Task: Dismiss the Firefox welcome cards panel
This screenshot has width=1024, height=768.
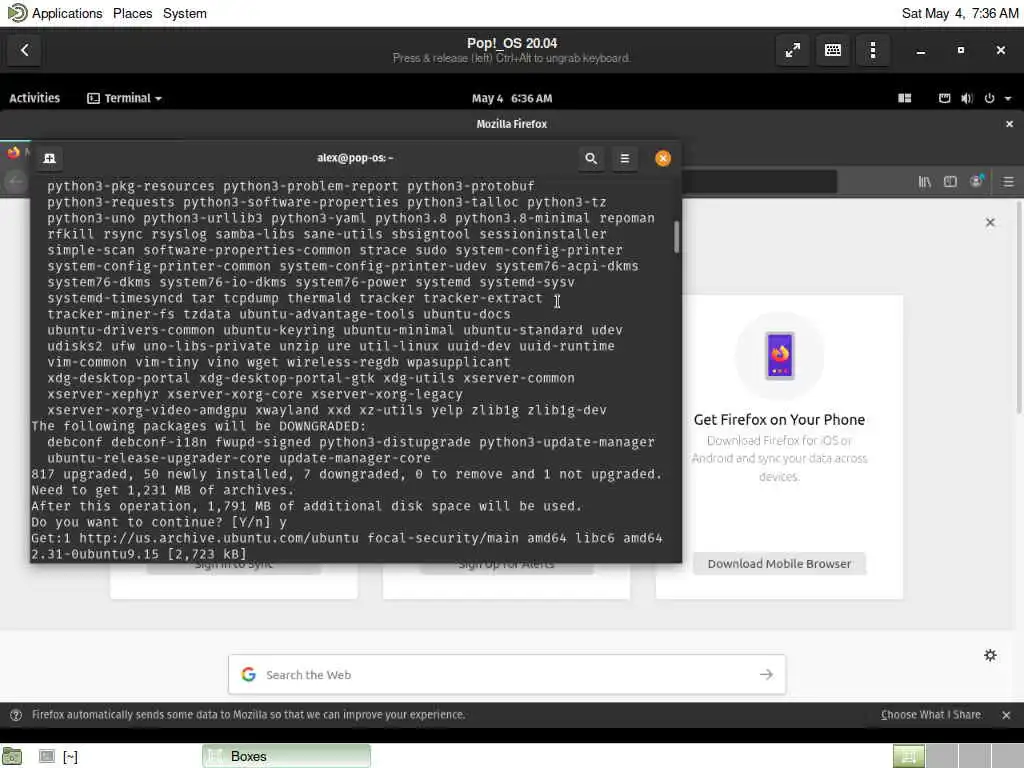Action: 990,222
